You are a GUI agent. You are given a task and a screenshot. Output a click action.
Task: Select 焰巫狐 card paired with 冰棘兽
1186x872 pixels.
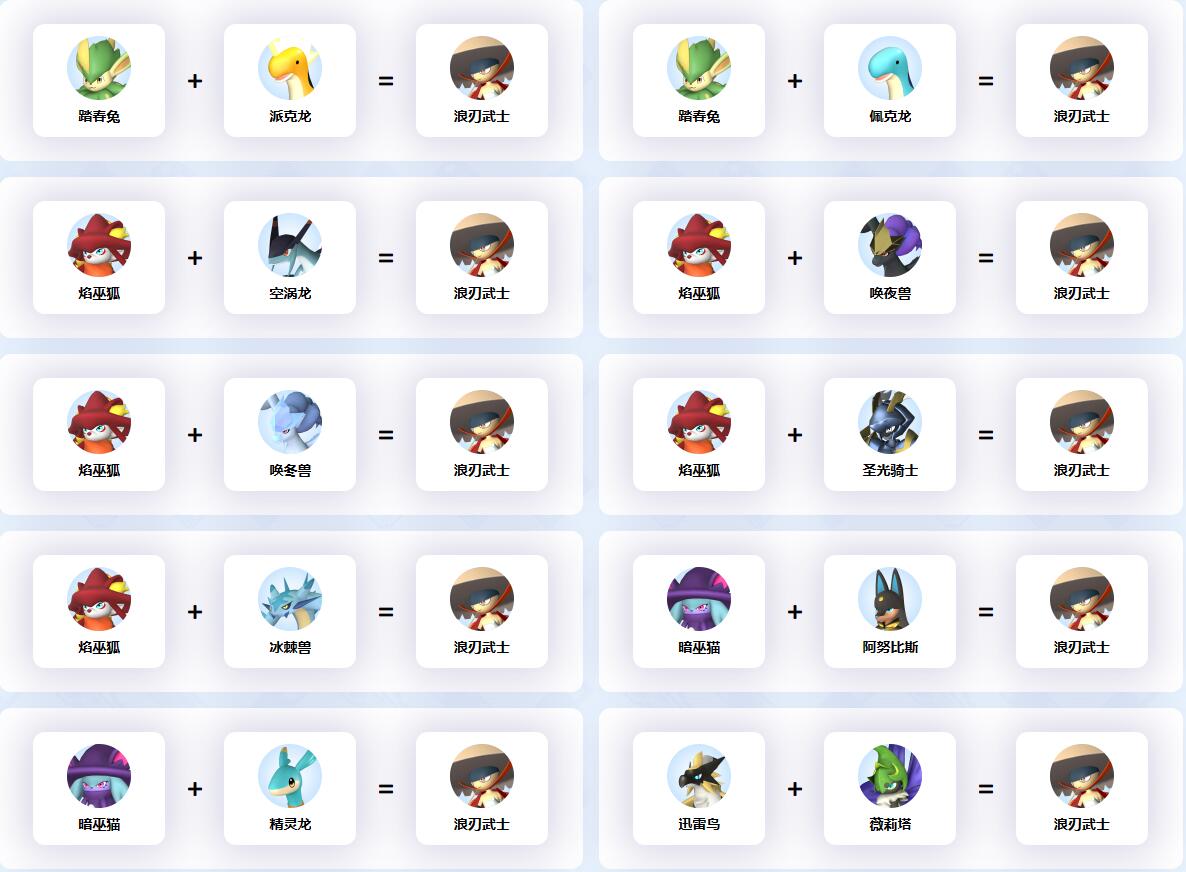click(x=99, y=612)
